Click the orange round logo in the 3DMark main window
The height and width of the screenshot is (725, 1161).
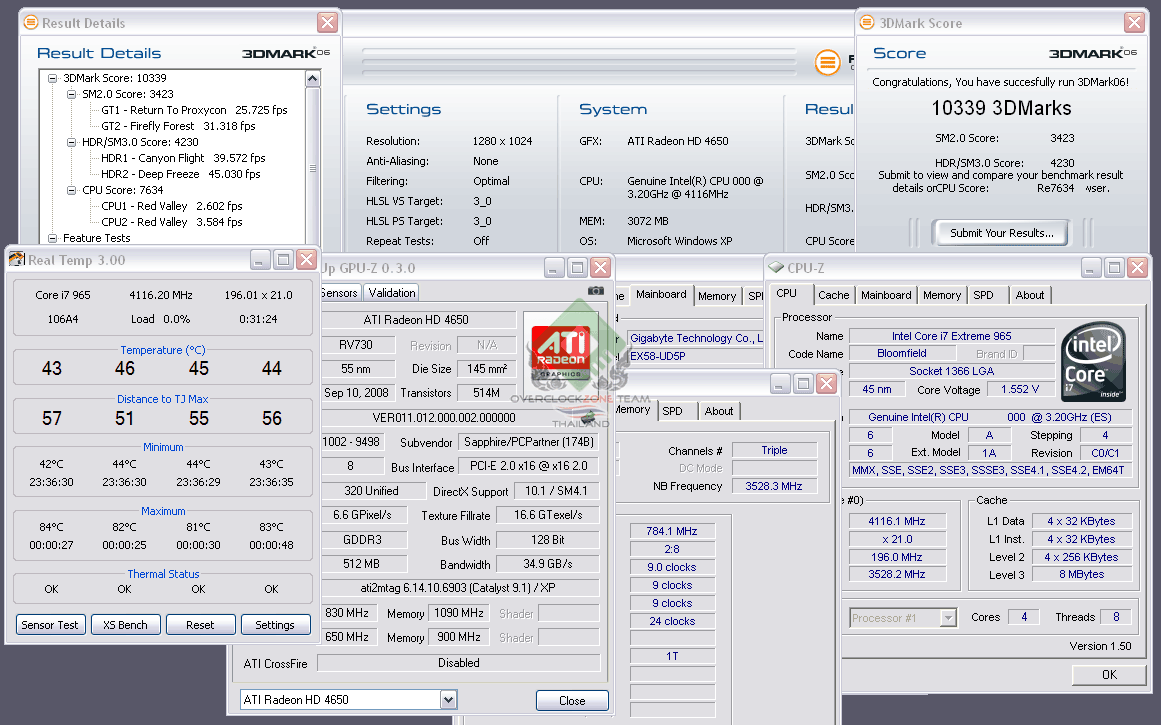coord(828,62)
